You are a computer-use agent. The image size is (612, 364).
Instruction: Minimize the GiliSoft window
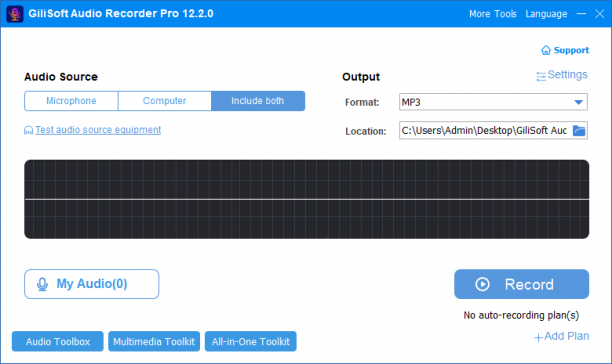581,14
